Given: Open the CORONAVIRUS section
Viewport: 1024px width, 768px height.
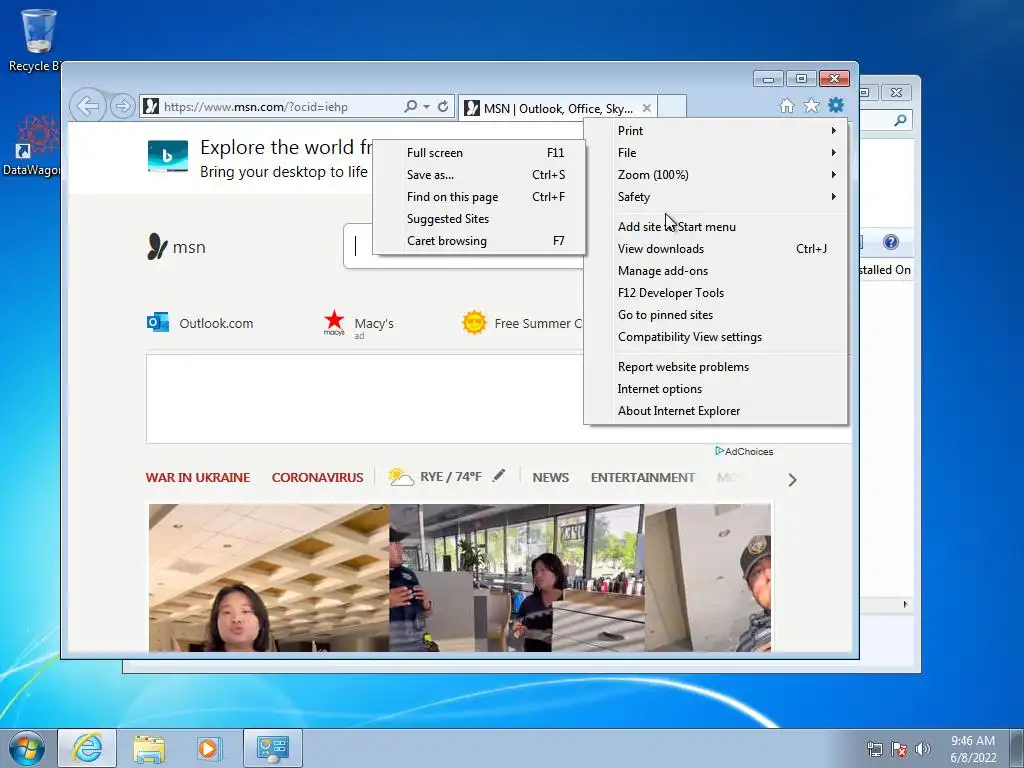Looking at the screenshot, I should pos(317,477).
